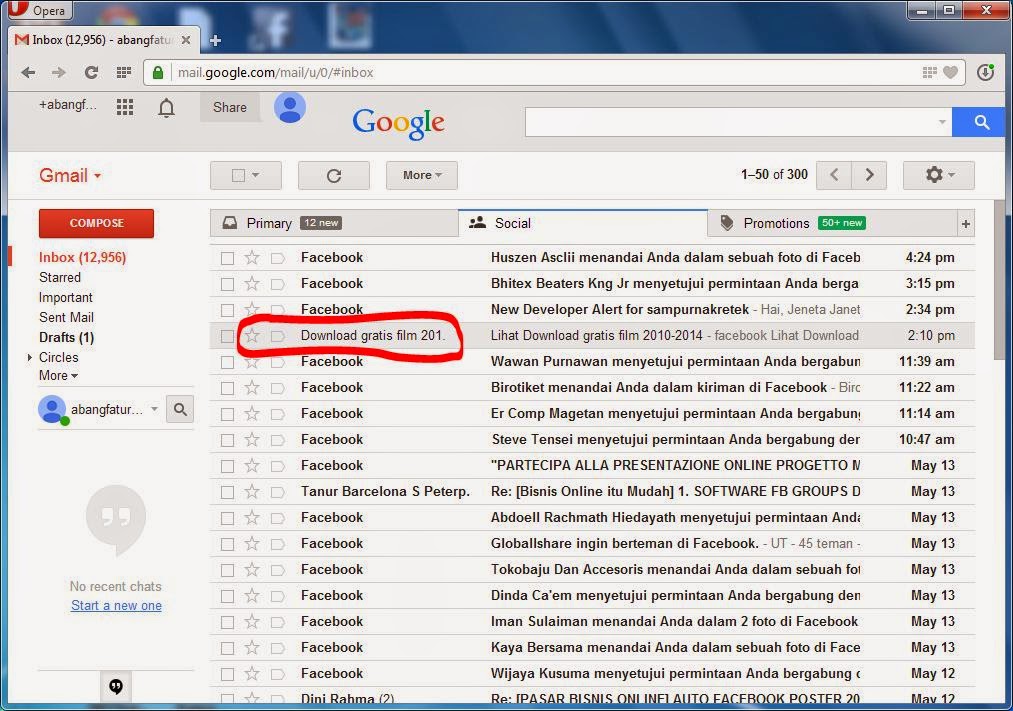The image size is (1013, 711).
Task: Open the Gmail product dropdown
Action: [x=70, y=175]
